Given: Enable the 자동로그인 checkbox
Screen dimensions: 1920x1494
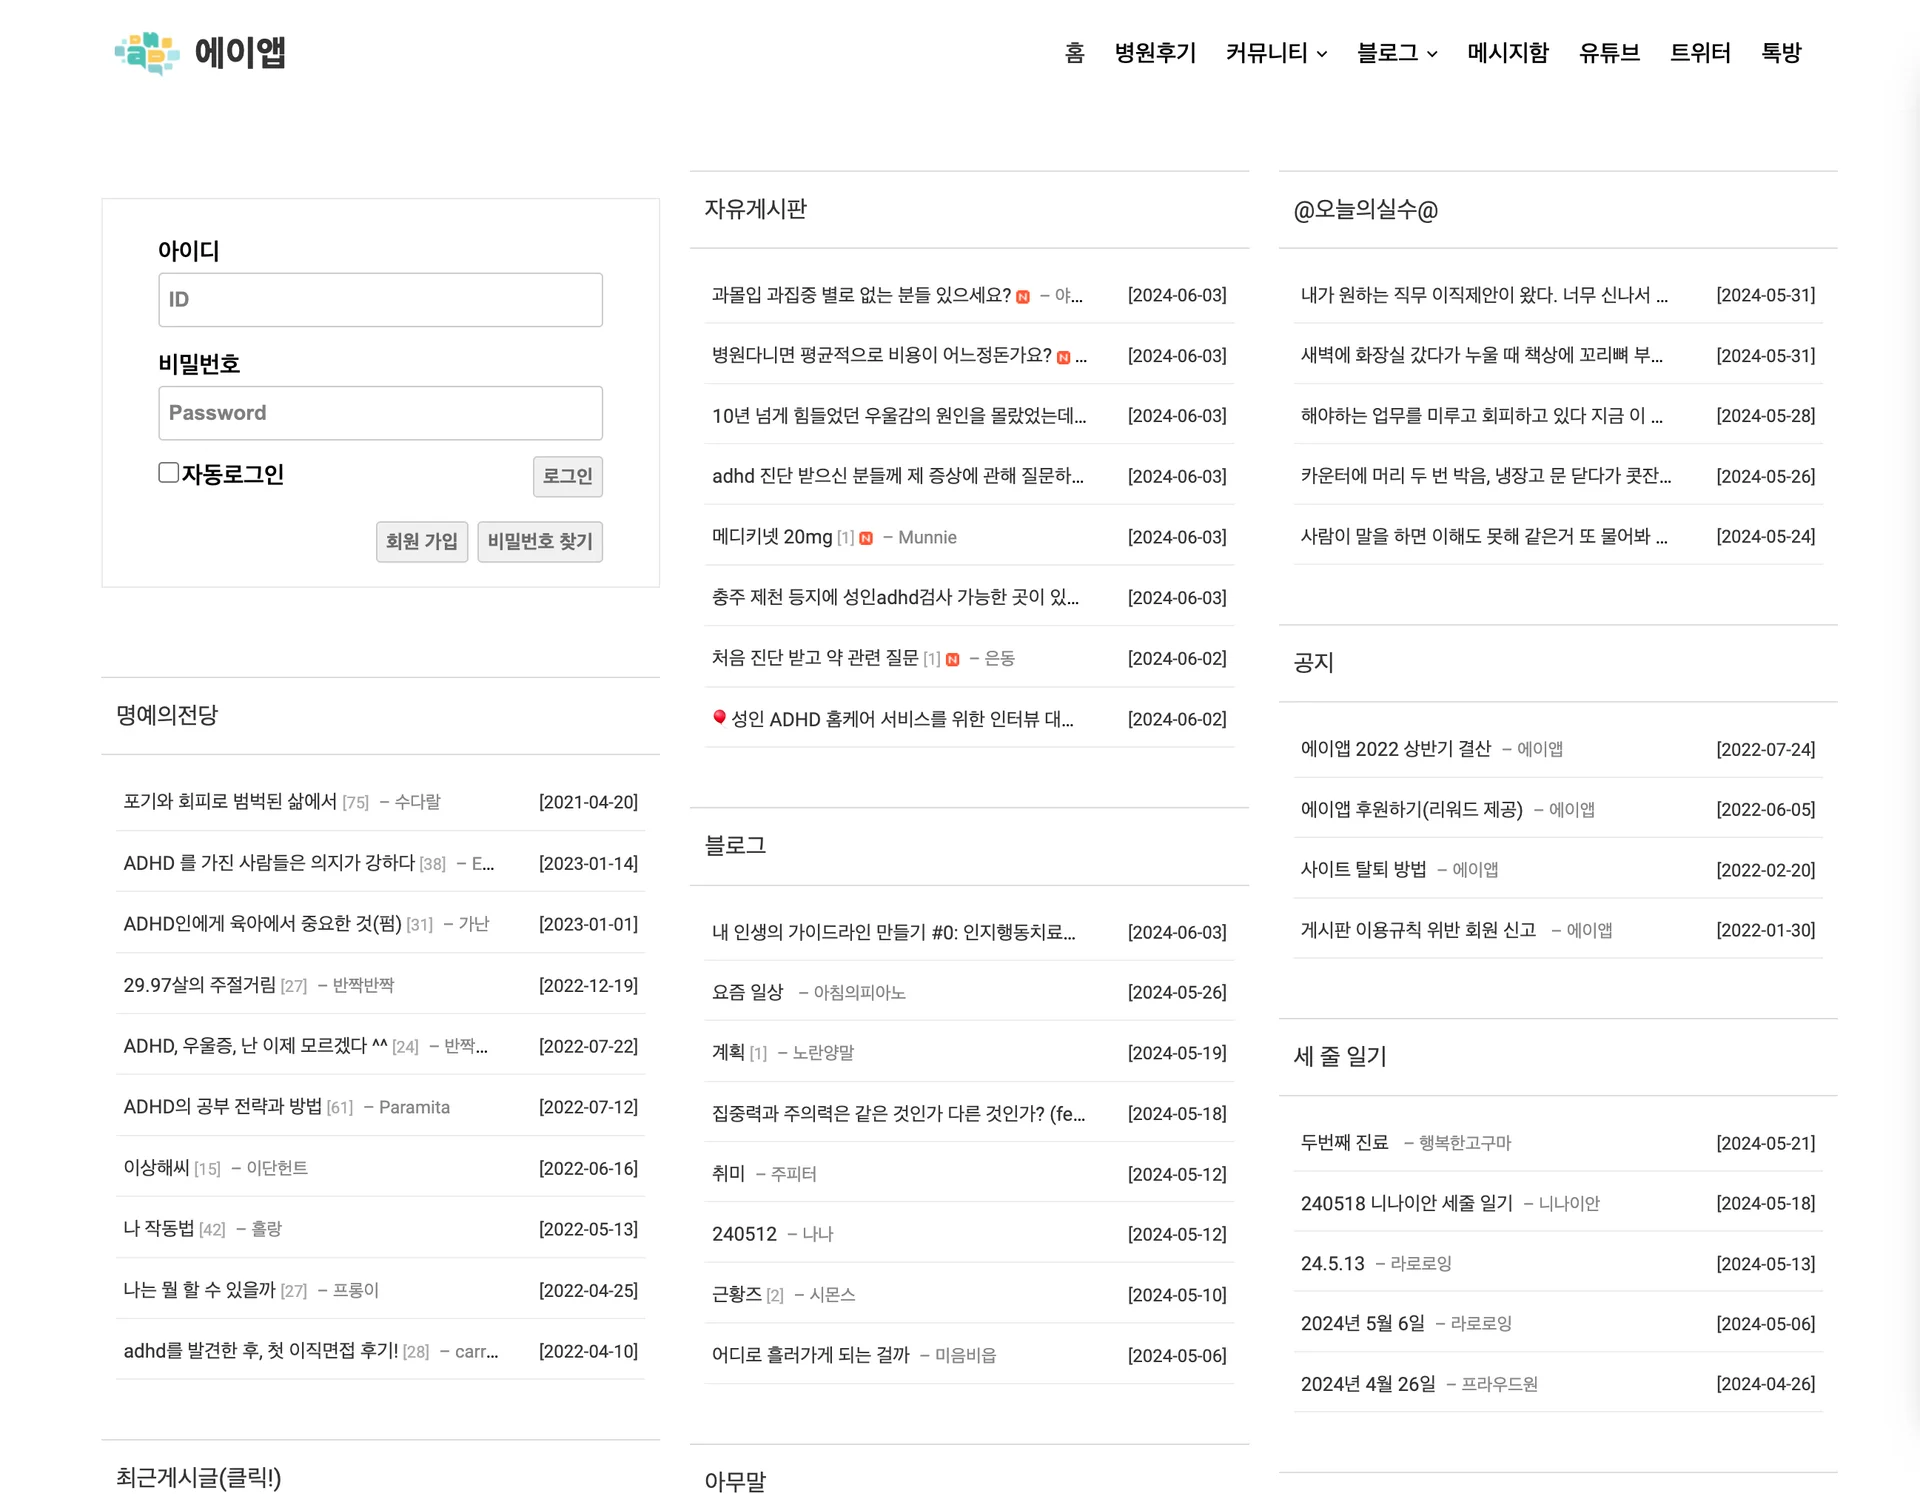Looking at the screenshot, I should tap(169, 473).
